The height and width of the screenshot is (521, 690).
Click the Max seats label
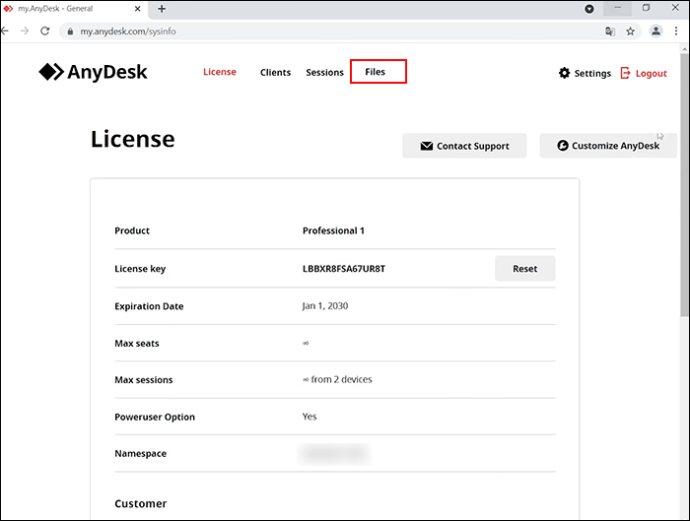pyautogui.click(x=137, y=343)
